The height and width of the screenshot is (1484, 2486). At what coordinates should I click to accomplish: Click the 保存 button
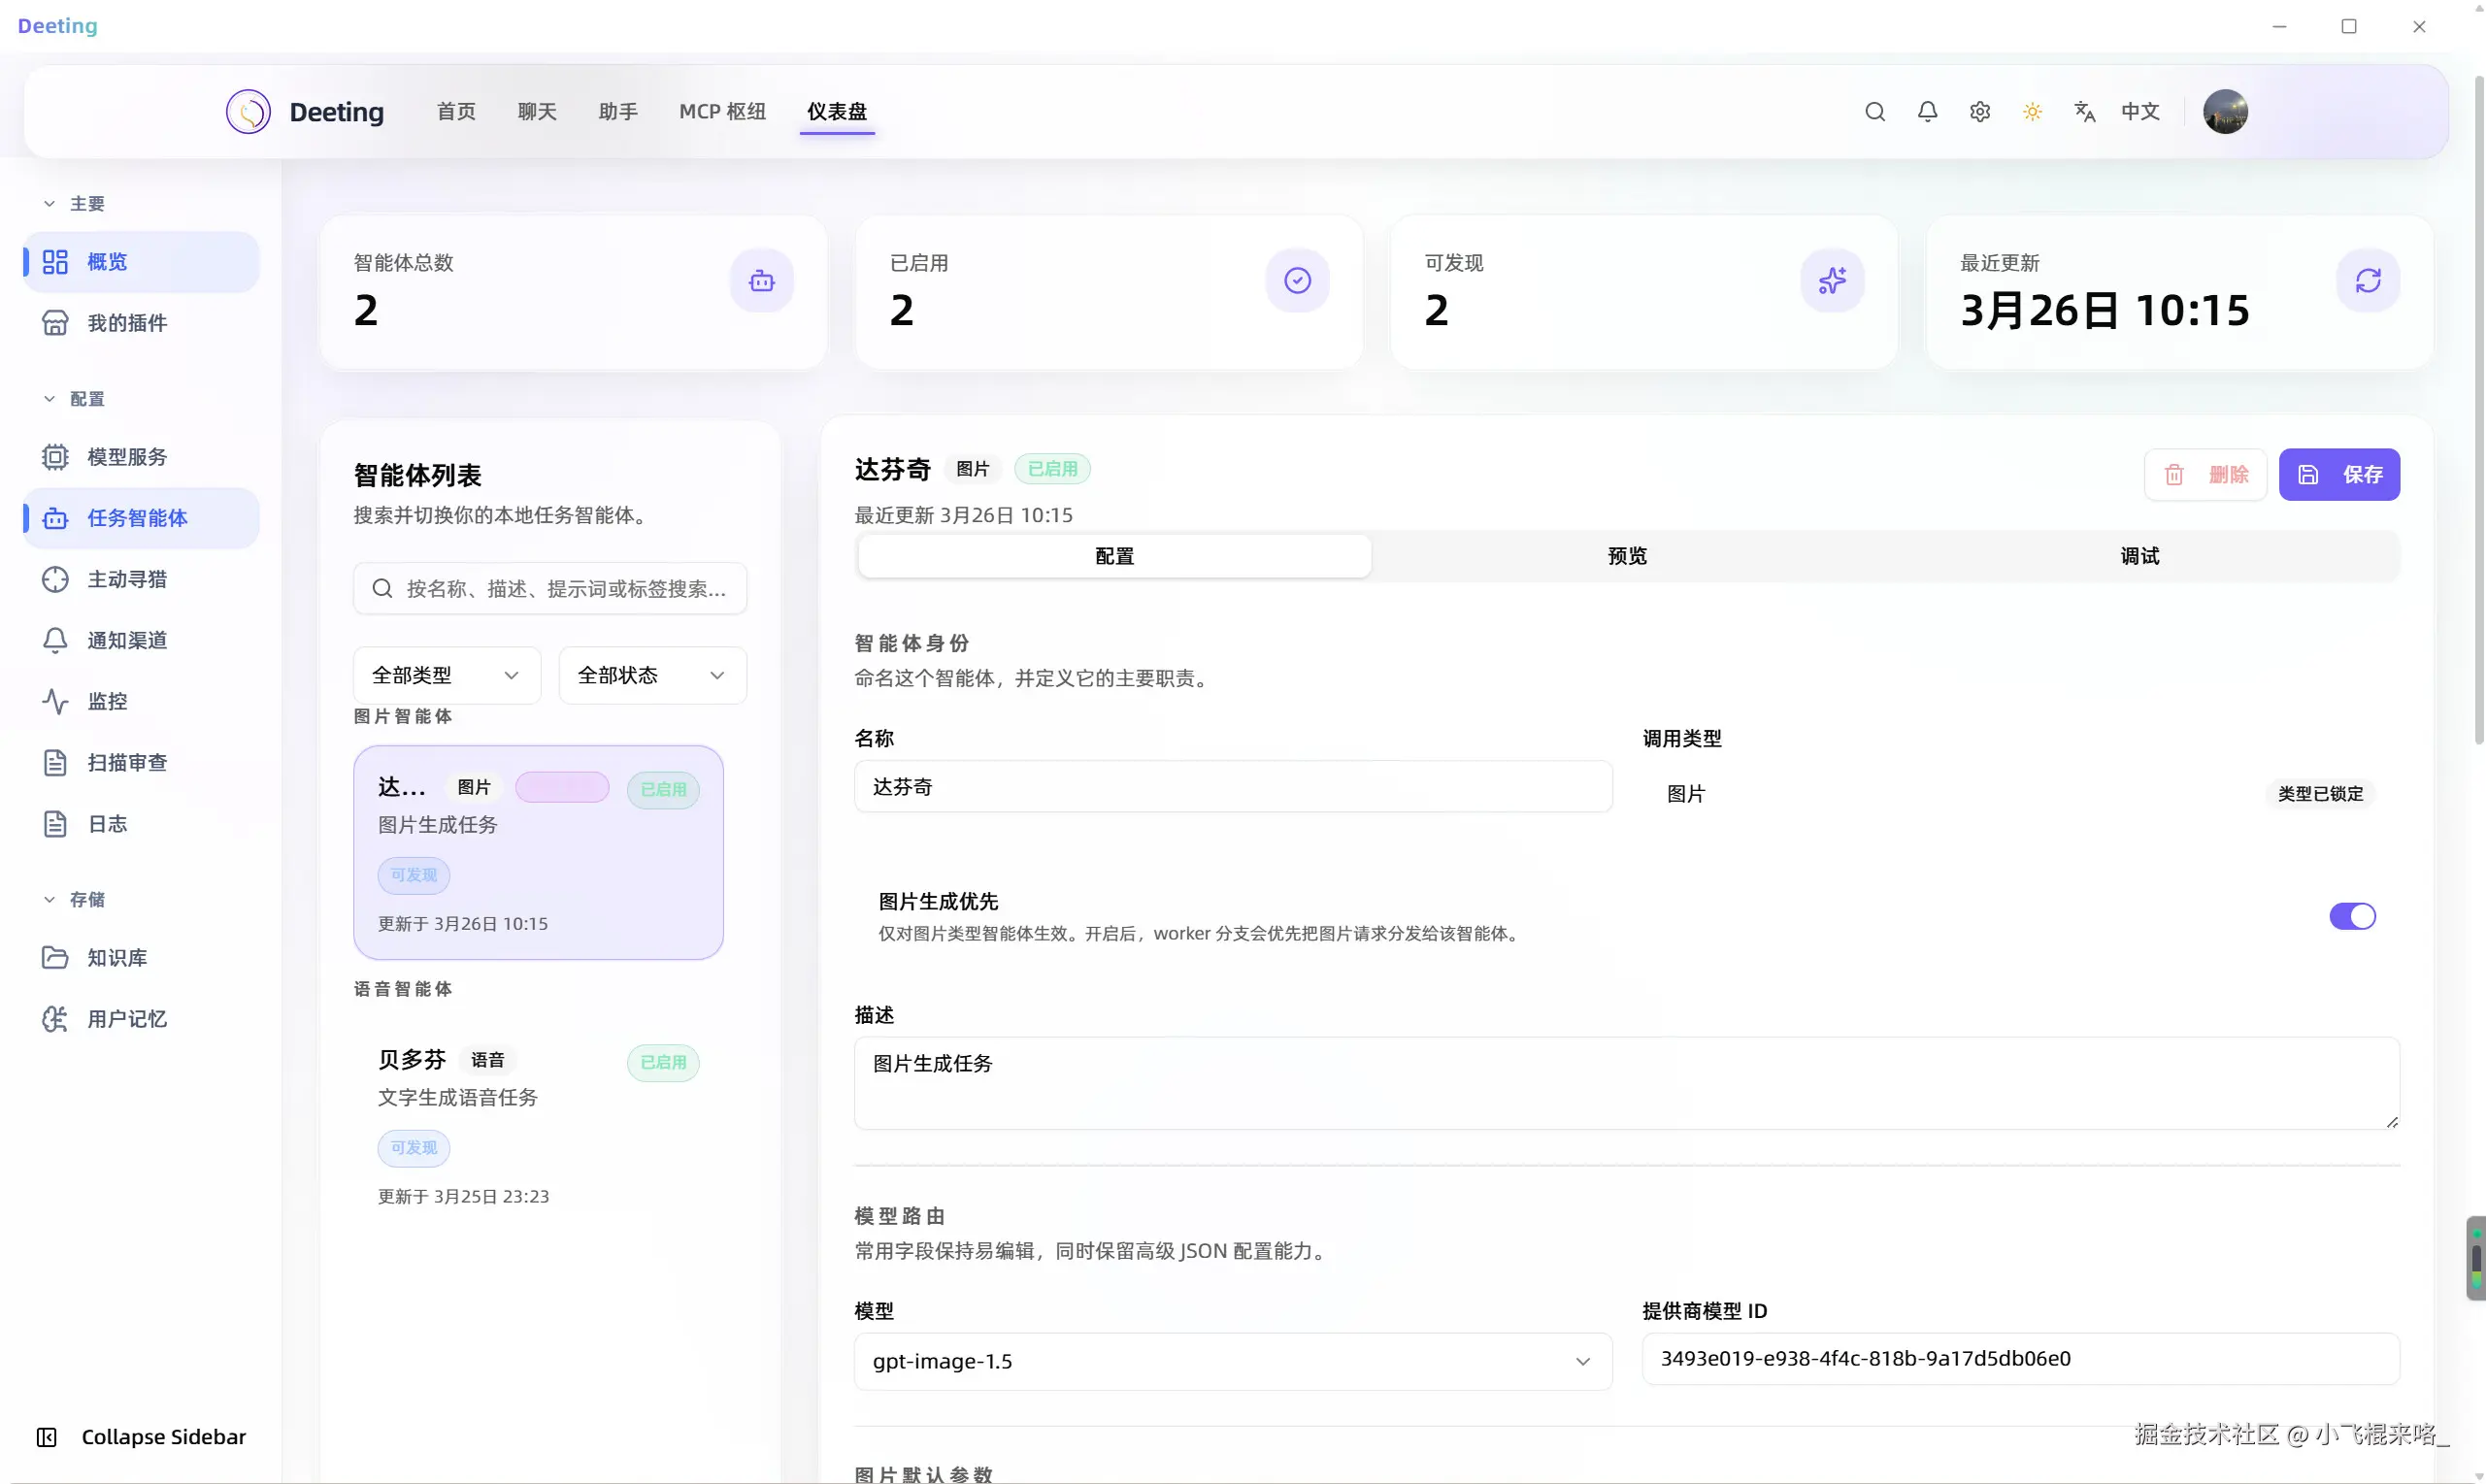[x=2339, y=474]
